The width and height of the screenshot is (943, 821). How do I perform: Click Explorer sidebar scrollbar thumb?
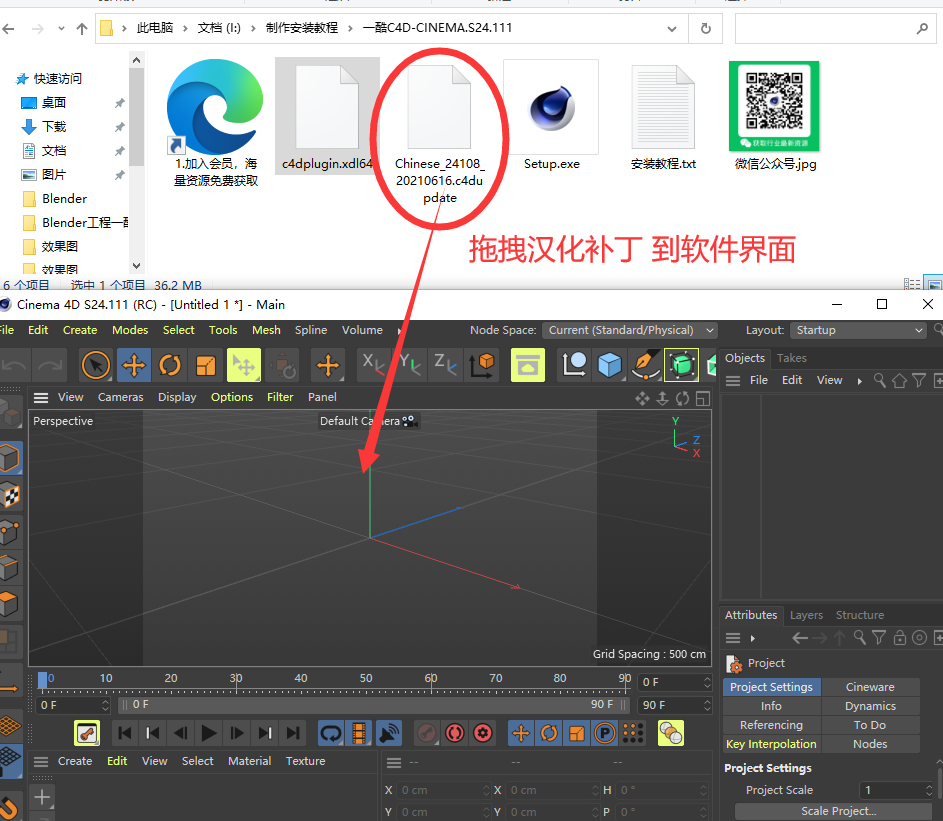point(137,117)
